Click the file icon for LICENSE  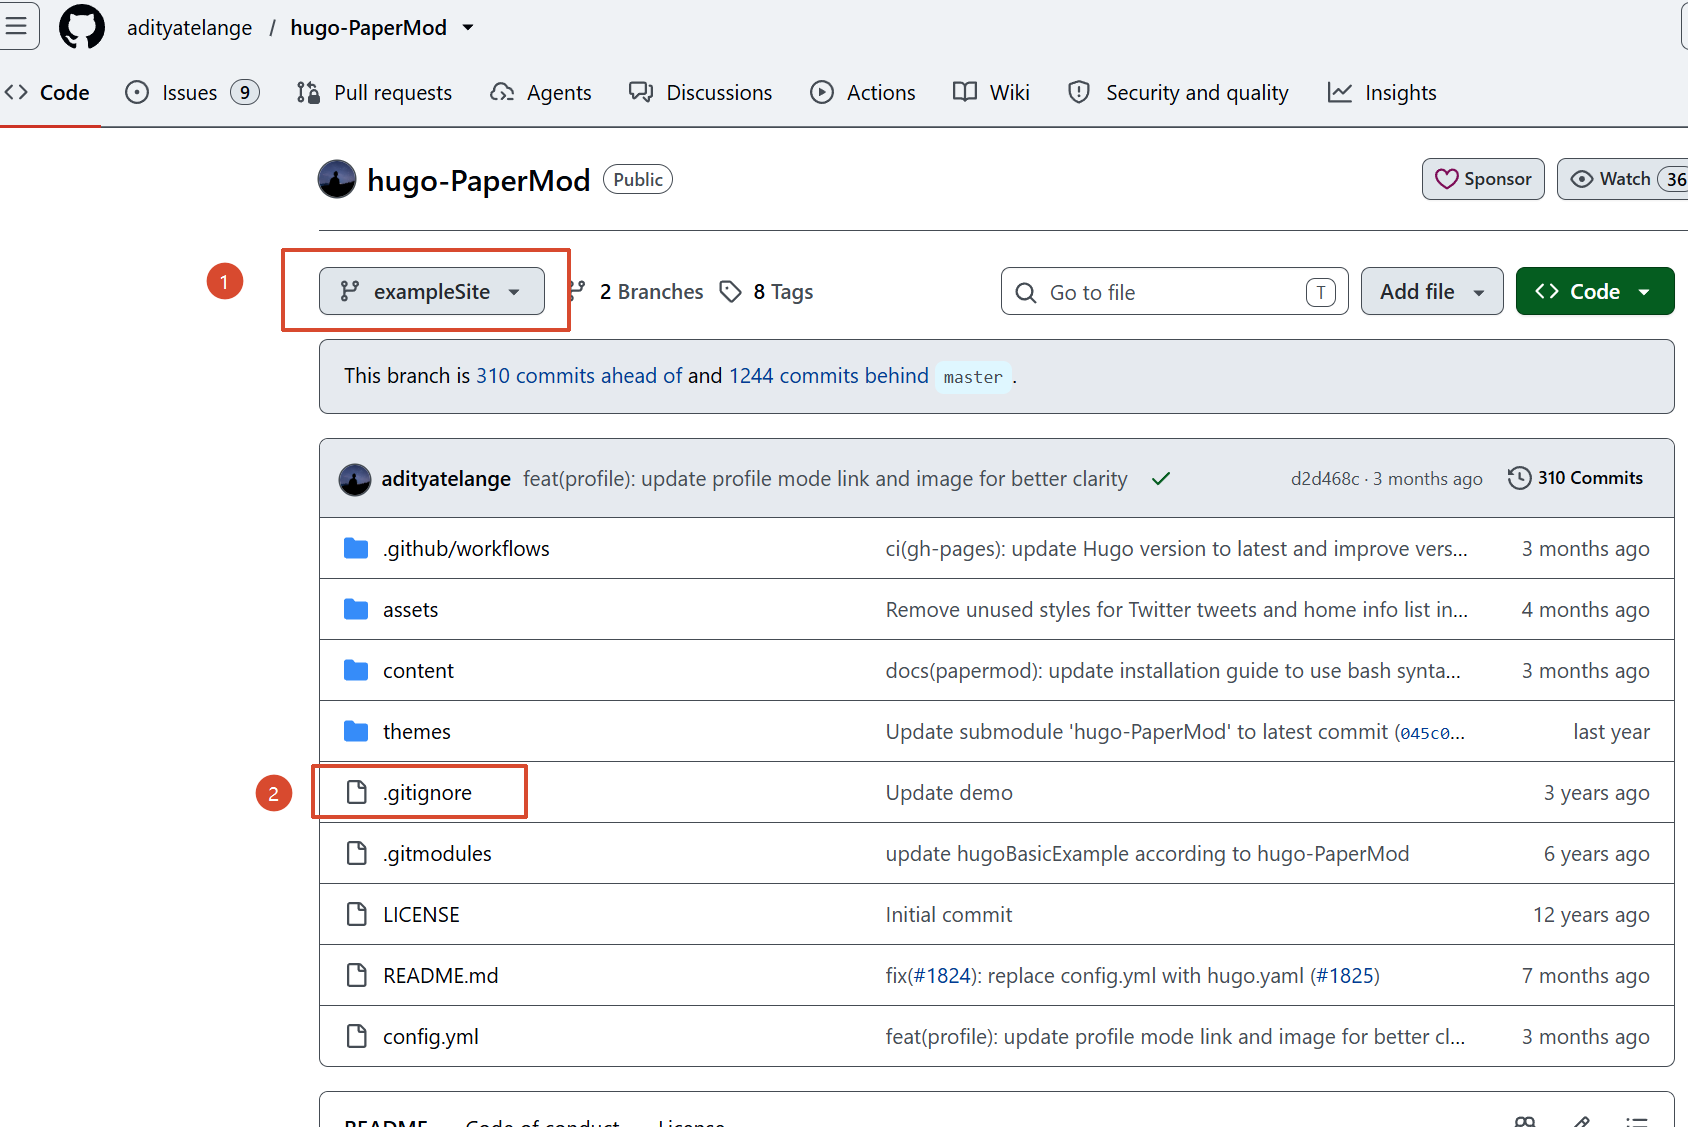click(356, 914)
